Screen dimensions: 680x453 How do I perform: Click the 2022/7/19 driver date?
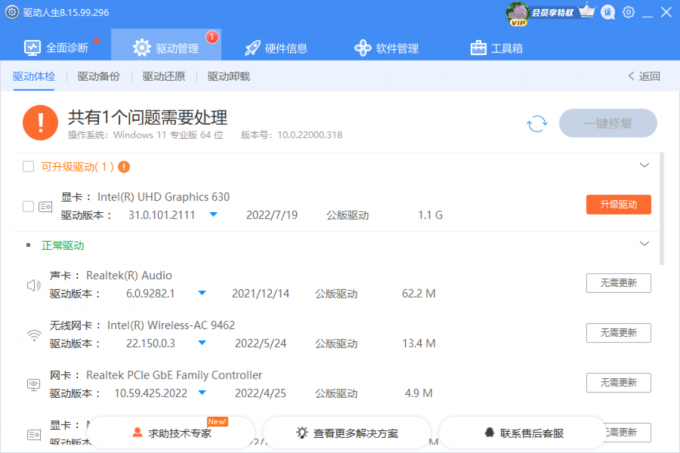pyautogui.click(x=272, y=215)
